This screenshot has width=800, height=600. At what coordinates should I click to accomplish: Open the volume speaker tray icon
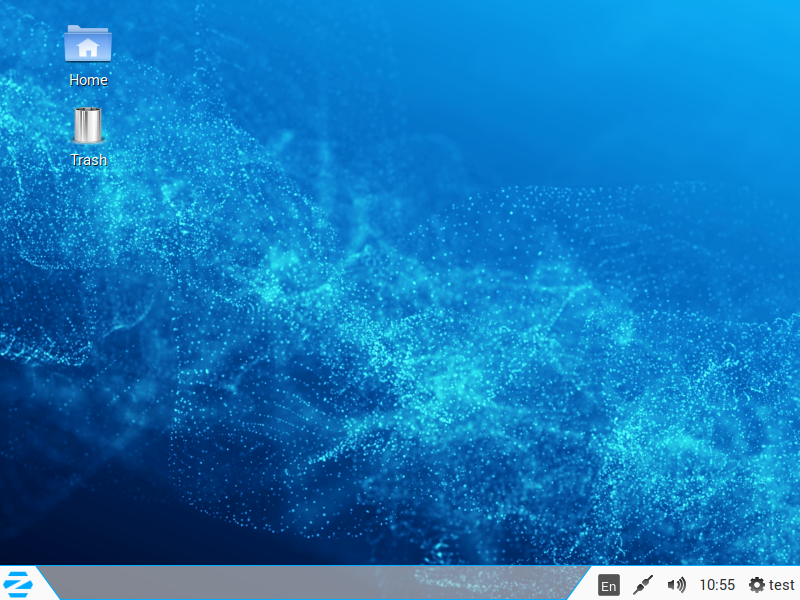click(x=677, y=585)
